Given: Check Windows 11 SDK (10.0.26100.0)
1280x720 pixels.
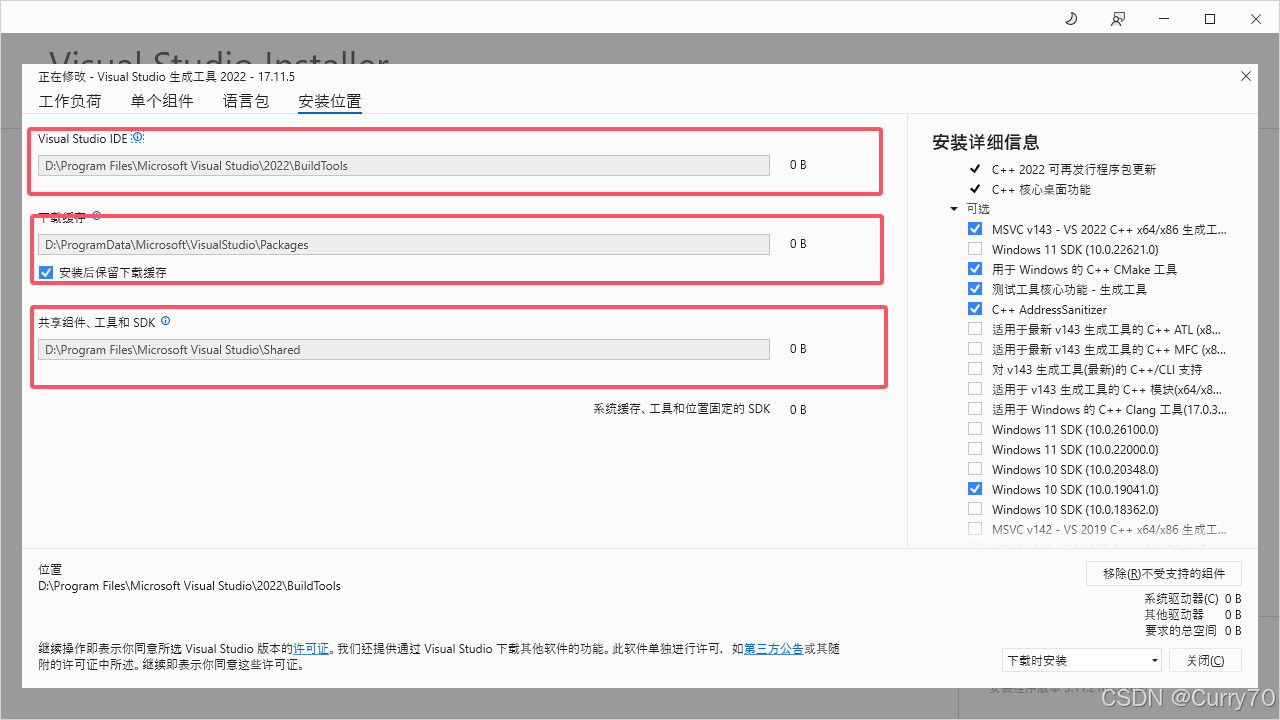Looking at the screenshot, I should [975, 429].
